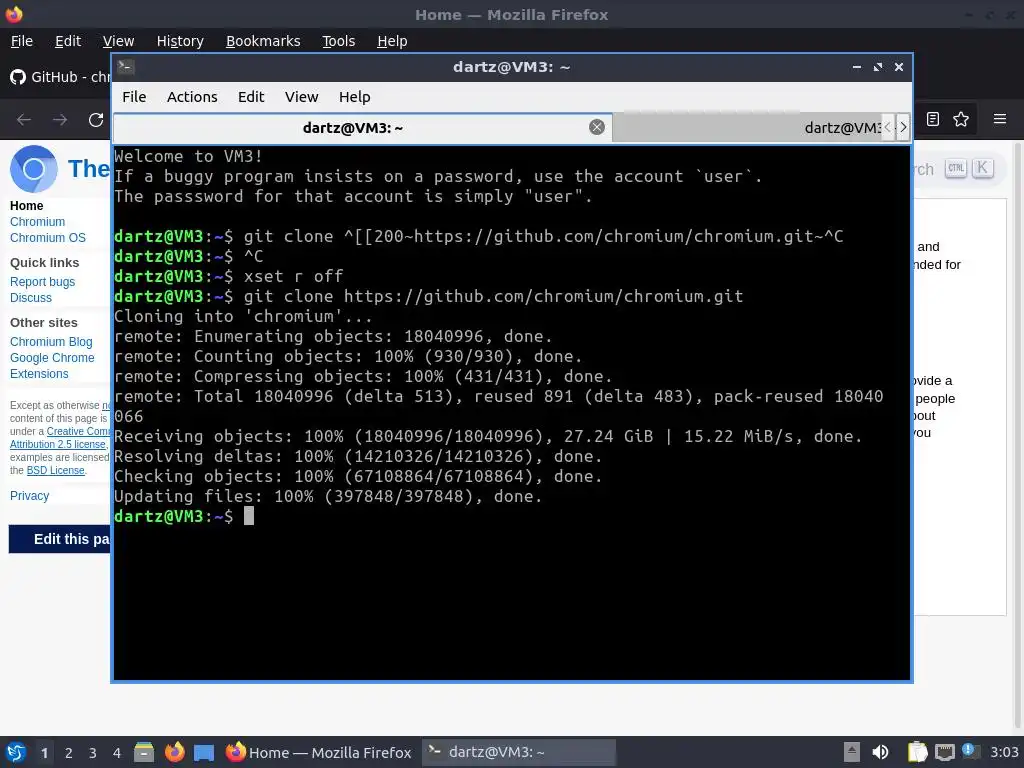Select the first dartz@VM3 terminal tab

click(x=352, y=127)
